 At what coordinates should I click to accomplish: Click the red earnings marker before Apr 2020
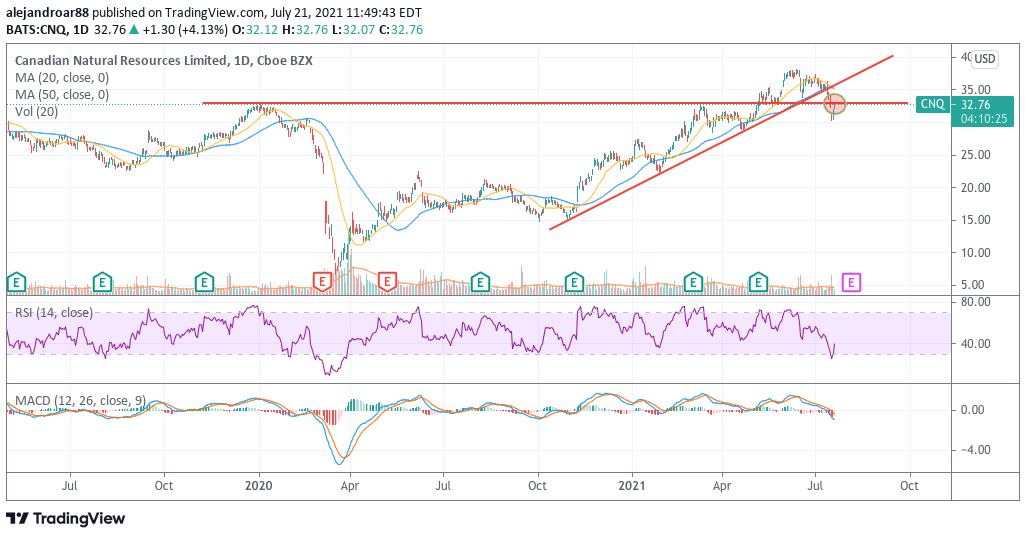(322, 282)
